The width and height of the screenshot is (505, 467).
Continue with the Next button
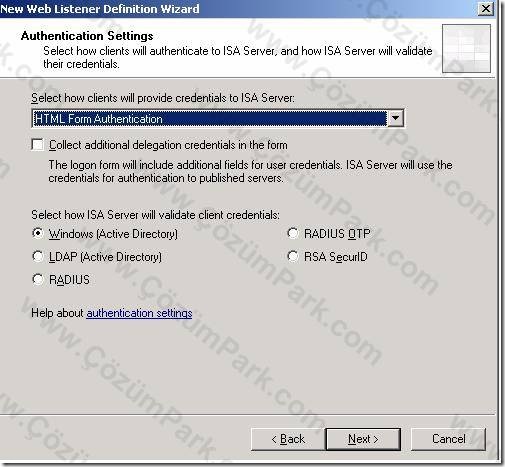(363, 439)
